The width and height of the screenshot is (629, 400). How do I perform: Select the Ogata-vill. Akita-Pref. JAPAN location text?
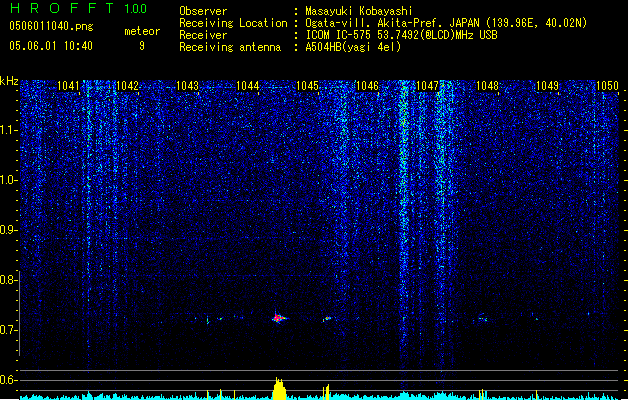coord(446,23)
